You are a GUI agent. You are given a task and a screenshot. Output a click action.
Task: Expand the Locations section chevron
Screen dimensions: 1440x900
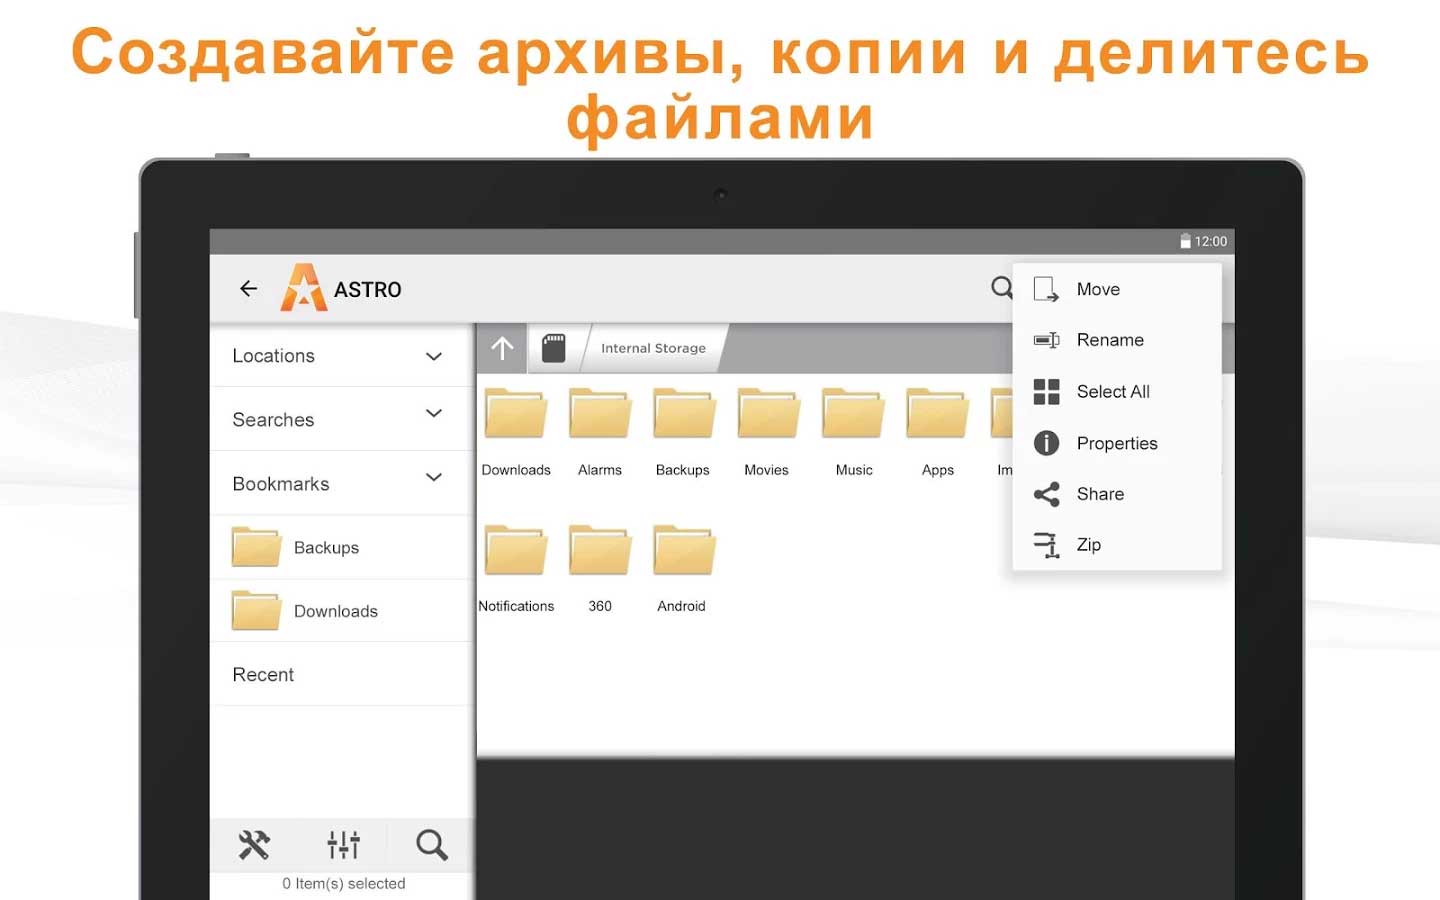[x=434, y=356]
